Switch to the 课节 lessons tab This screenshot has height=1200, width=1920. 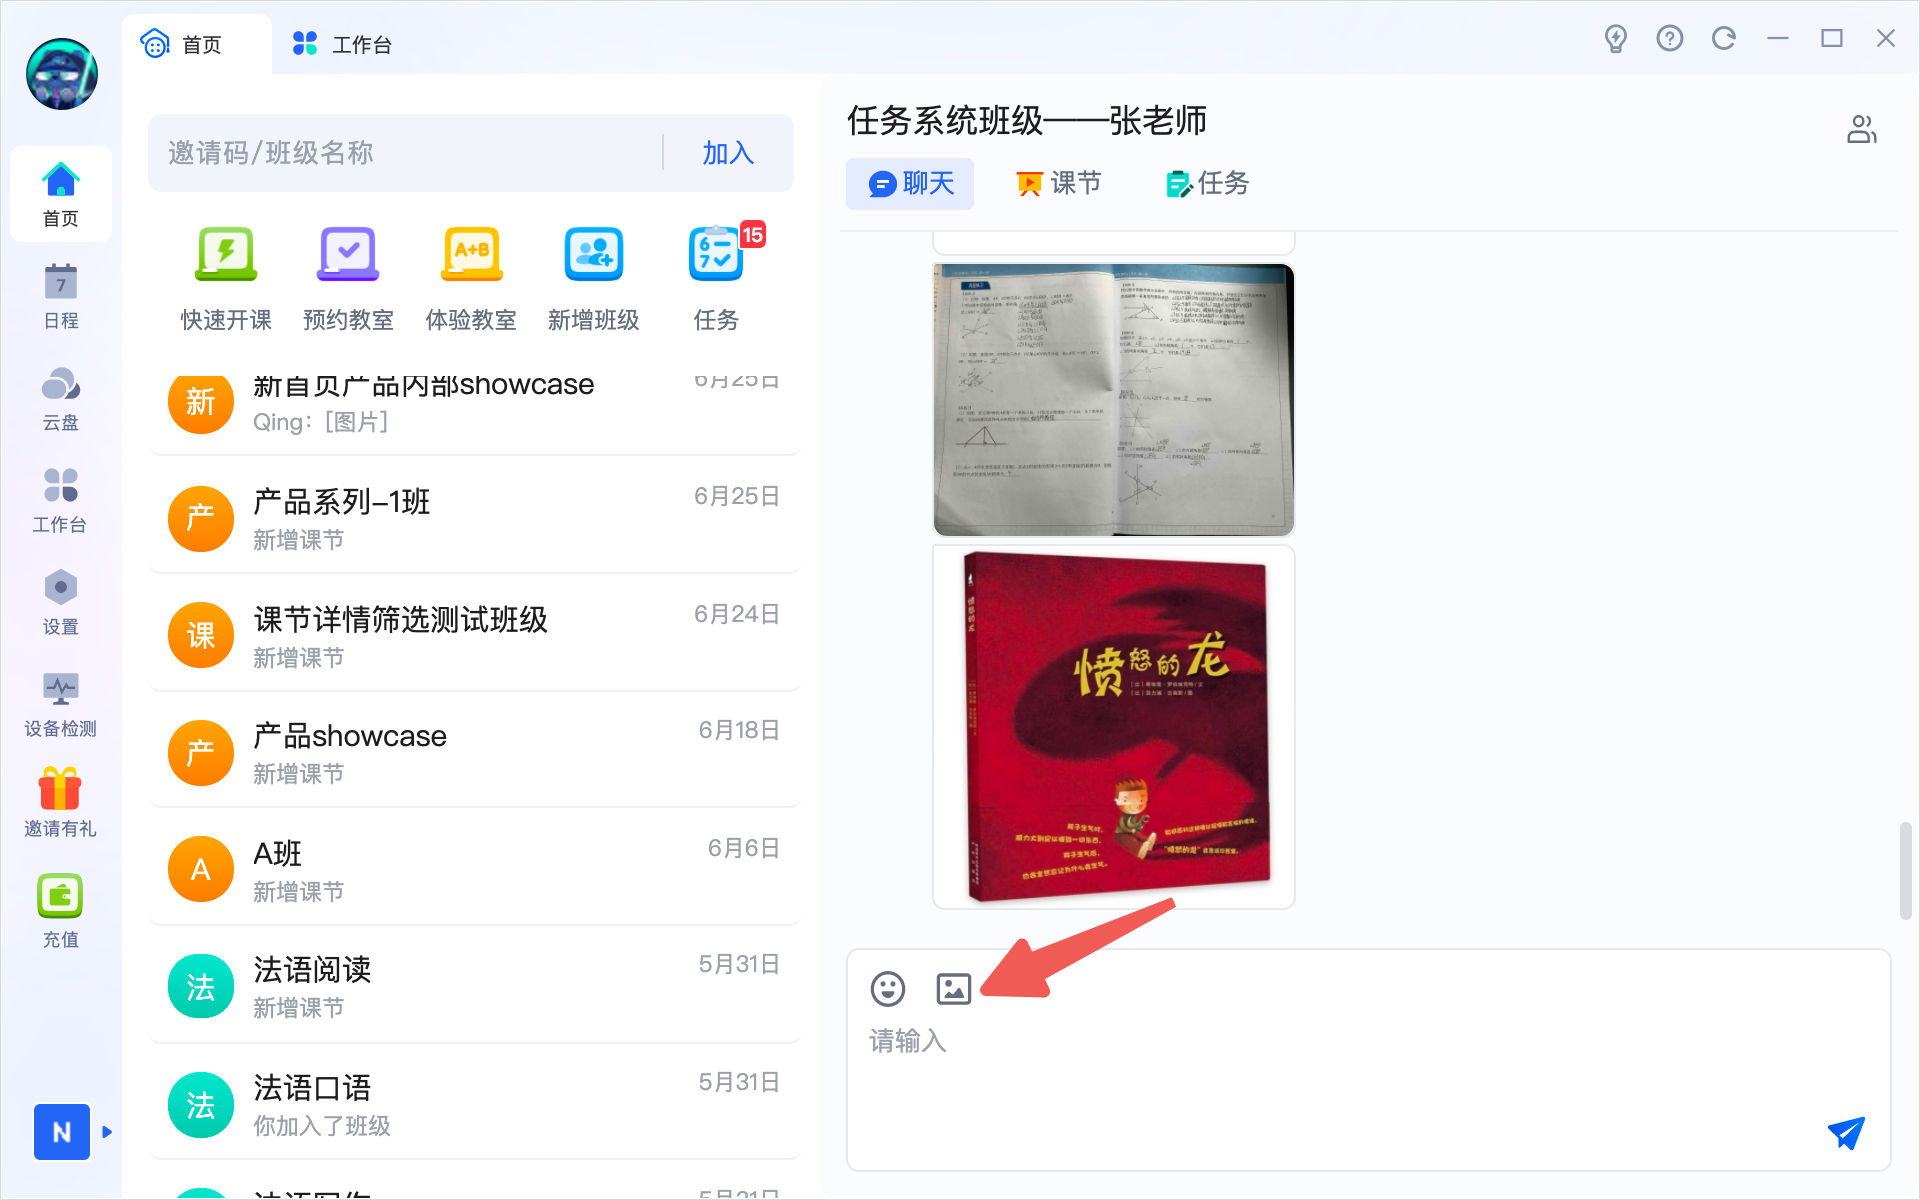click(1058, 183)
